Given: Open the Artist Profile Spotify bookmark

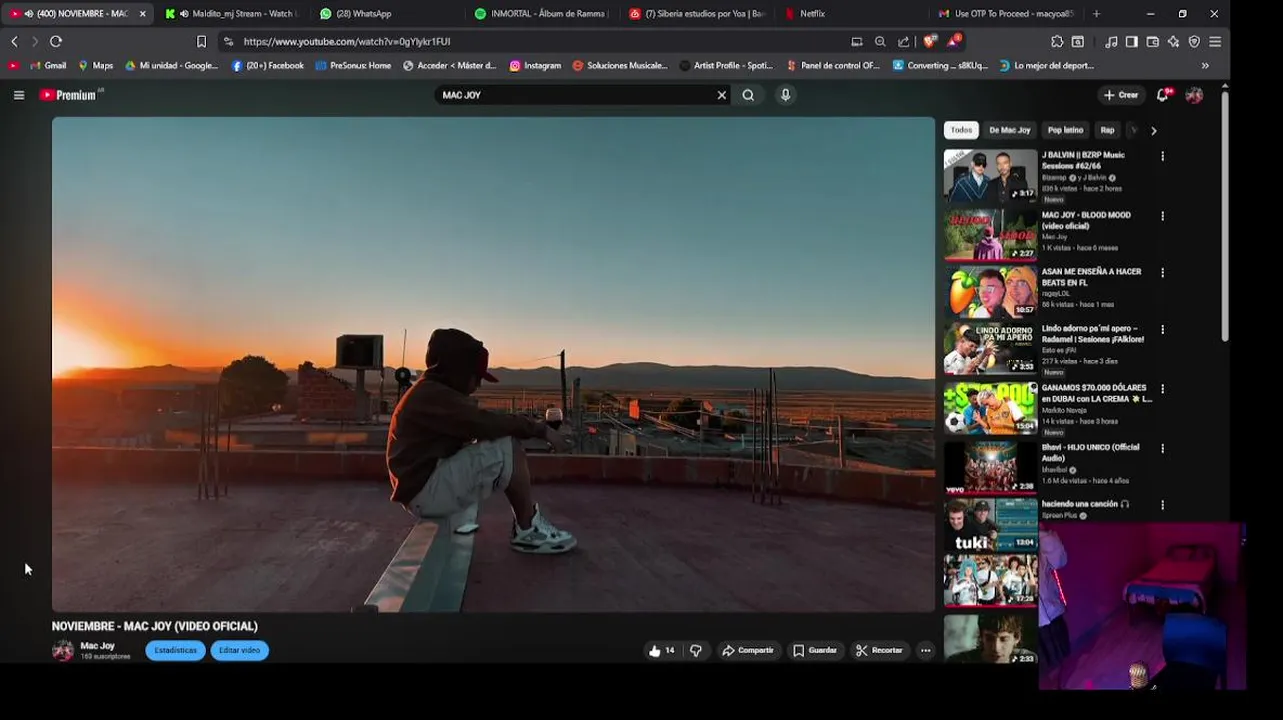Looking at the screenshot, I should (726, 66).
